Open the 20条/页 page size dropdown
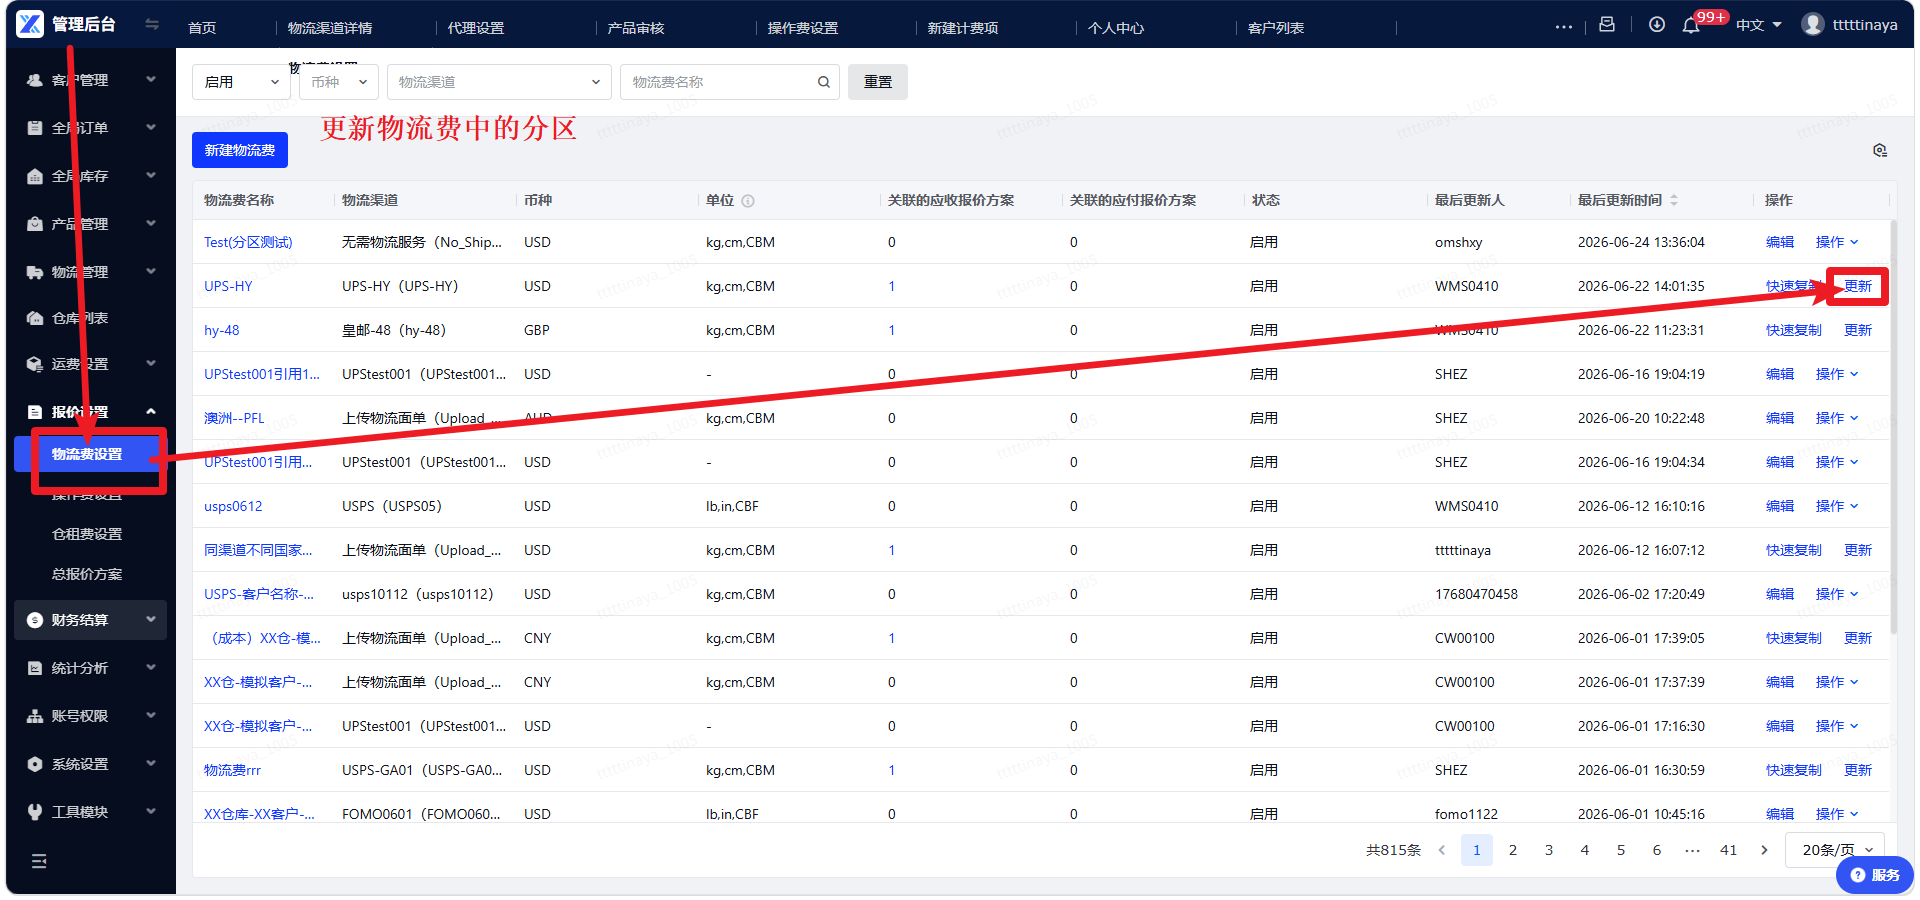Image resolution: width=1920 pixels, height=900 pixels. click(x=1836, y=850)
